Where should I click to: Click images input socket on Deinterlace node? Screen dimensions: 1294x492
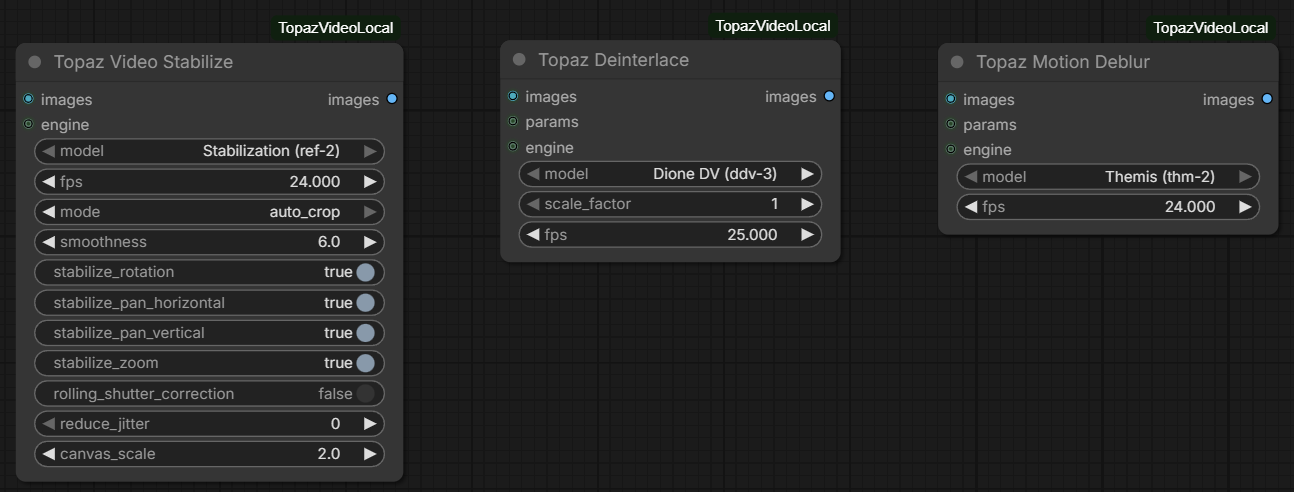coord(513,96)
